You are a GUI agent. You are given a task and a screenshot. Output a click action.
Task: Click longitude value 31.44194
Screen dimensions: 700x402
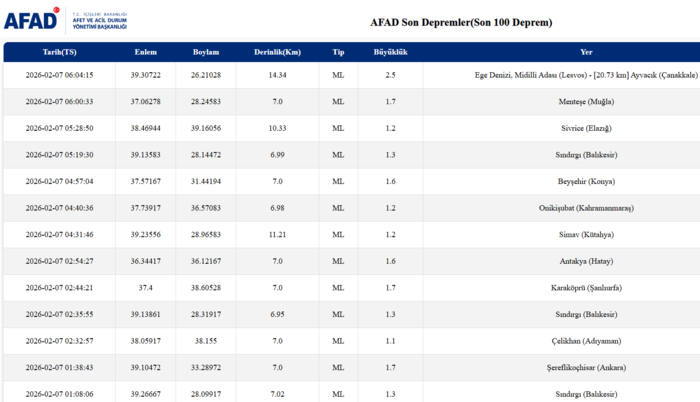(x=206, y=181)
